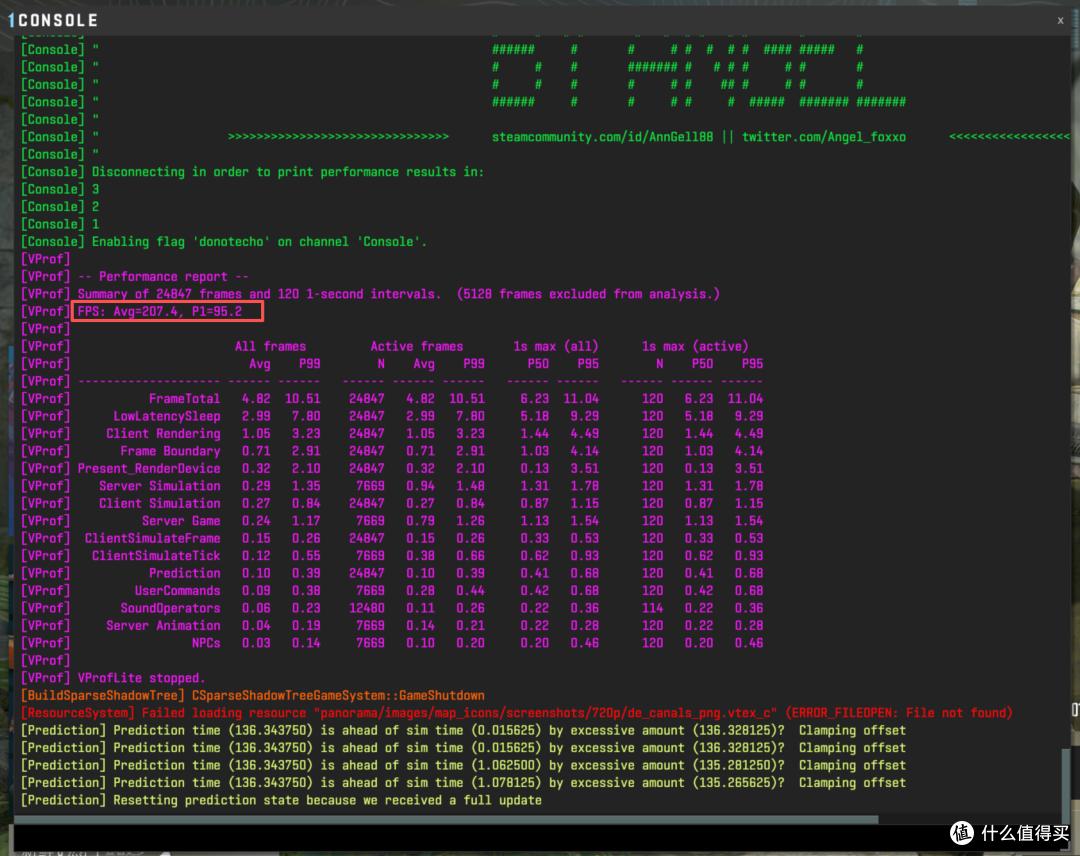The height and width of the screenshot is (856, 1080).
Task: Click prediction line with sim time 1.062500
Action: 464,765
